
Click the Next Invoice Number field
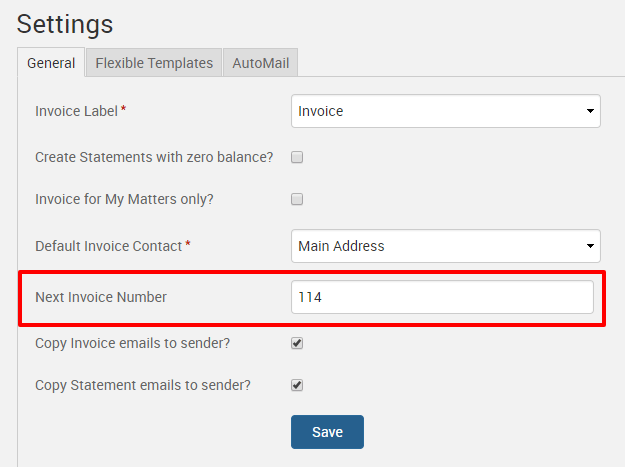[x=442, y=297]
